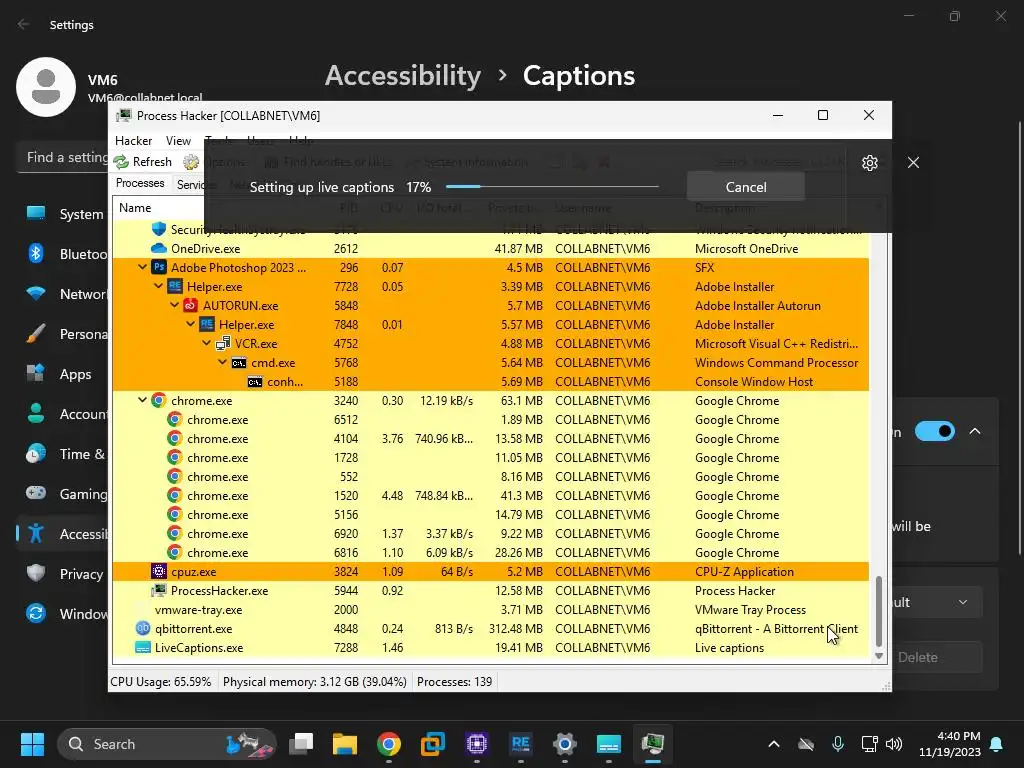Click Accessibility breadcrumb in Settings

403,76
